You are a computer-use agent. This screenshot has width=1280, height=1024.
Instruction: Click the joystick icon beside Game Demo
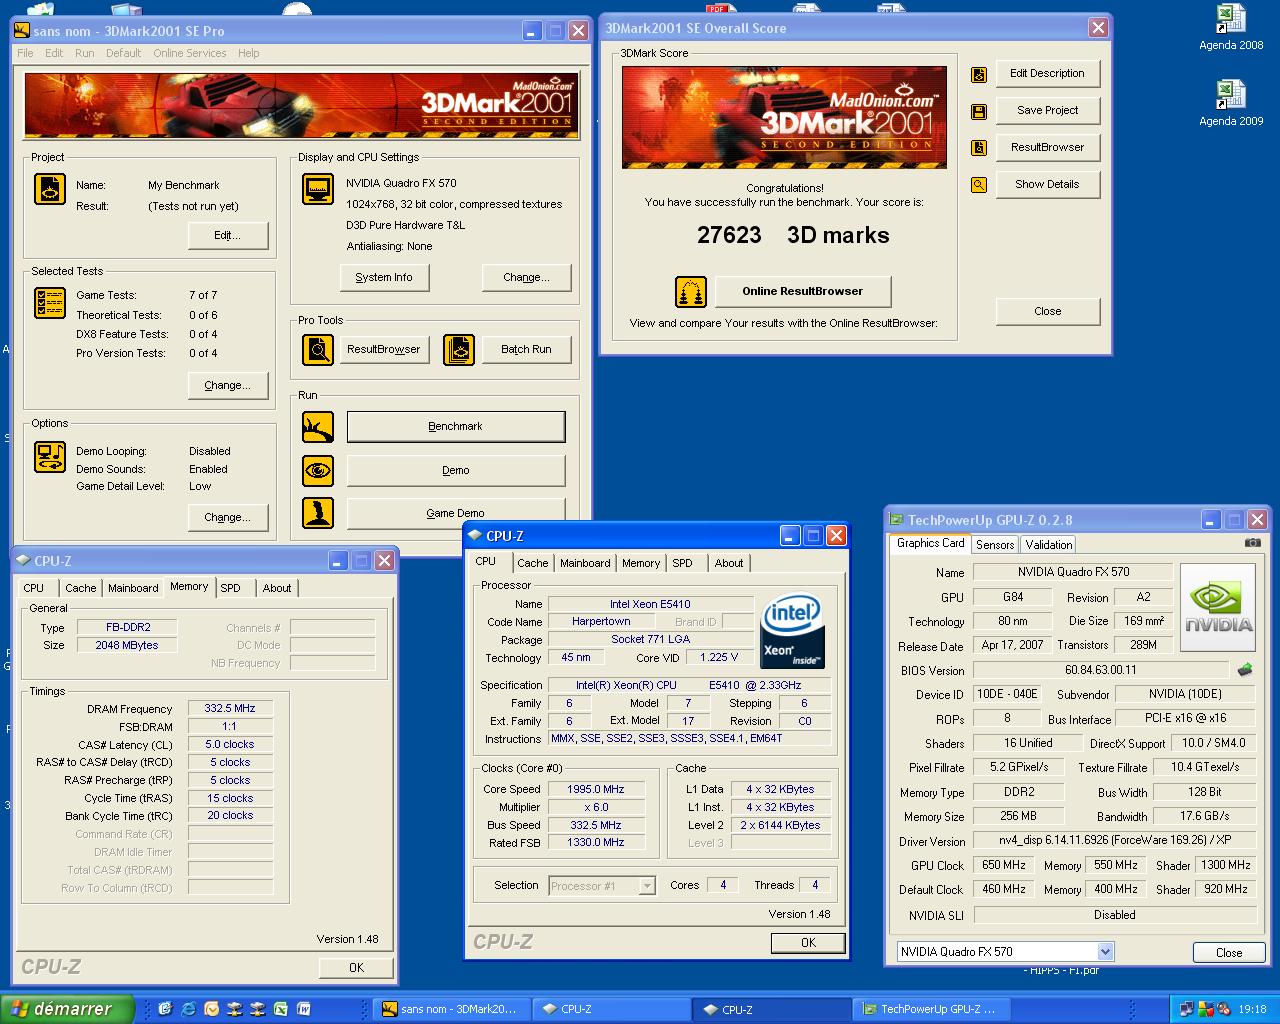(x=318, y=513)
